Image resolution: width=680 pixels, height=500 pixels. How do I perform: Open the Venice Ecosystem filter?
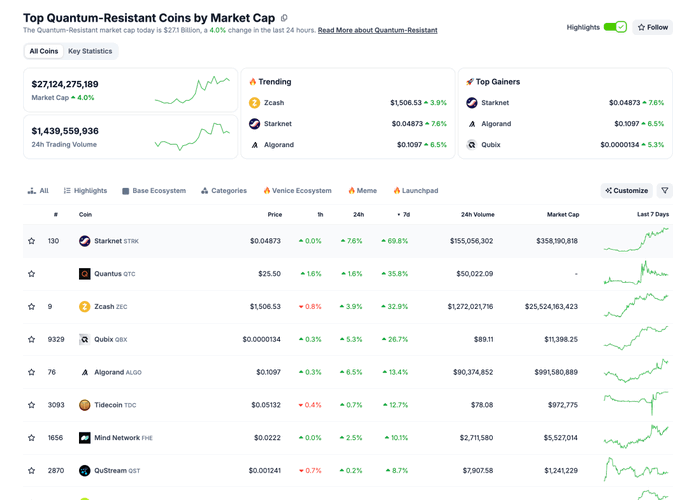tap(298, 190)
